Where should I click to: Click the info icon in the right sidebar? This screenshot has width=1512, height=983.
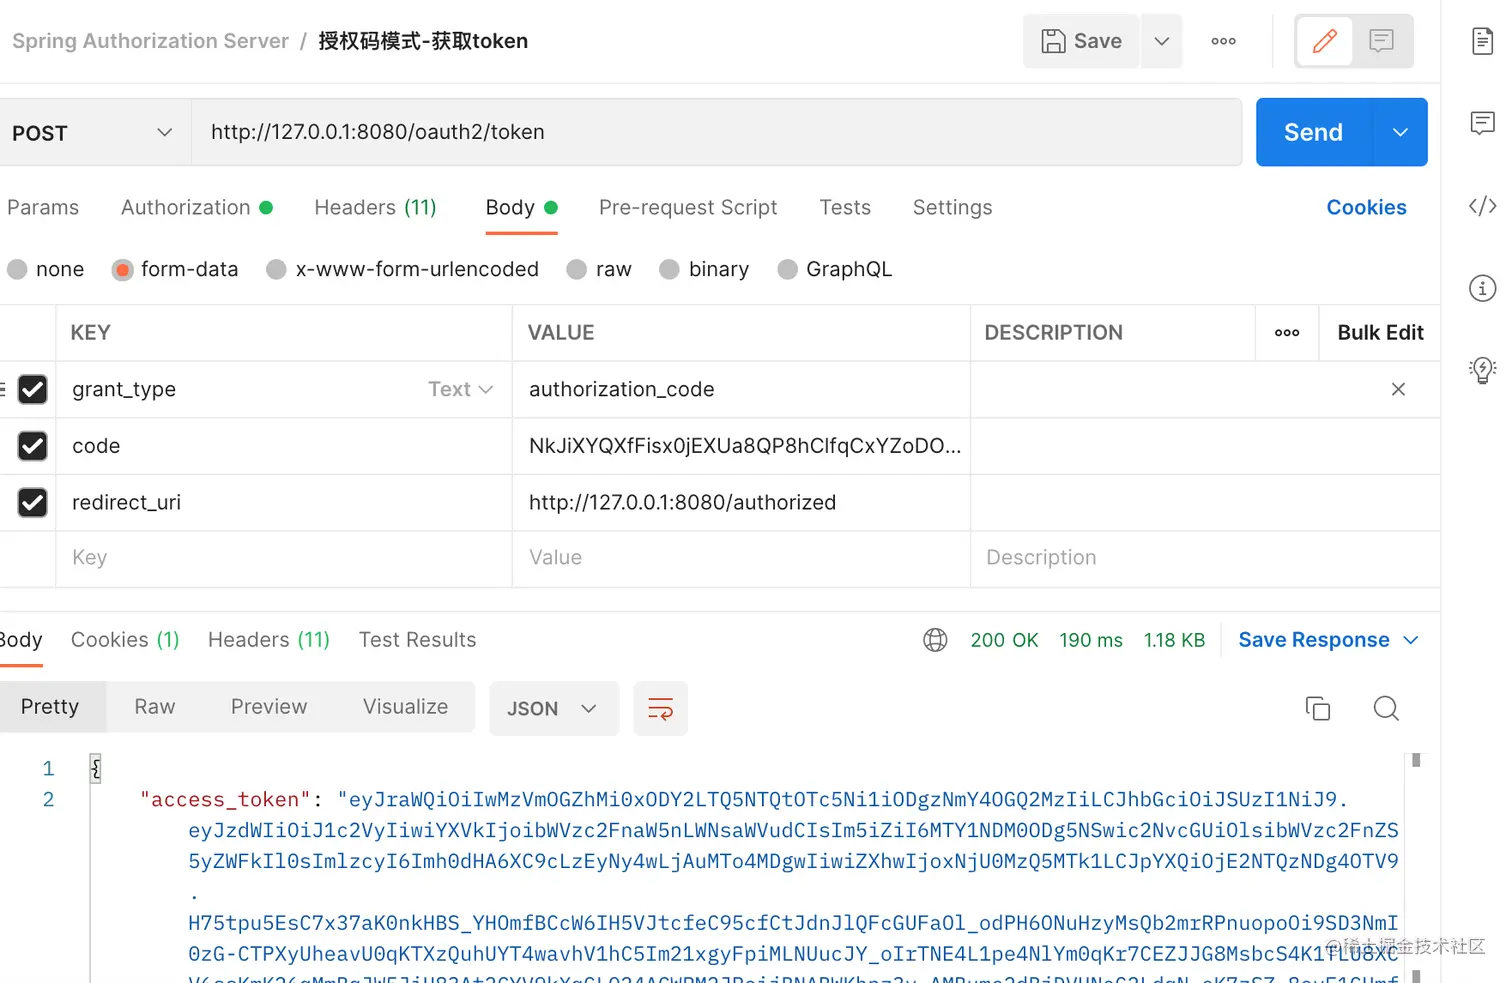[x=1482, y=287]
